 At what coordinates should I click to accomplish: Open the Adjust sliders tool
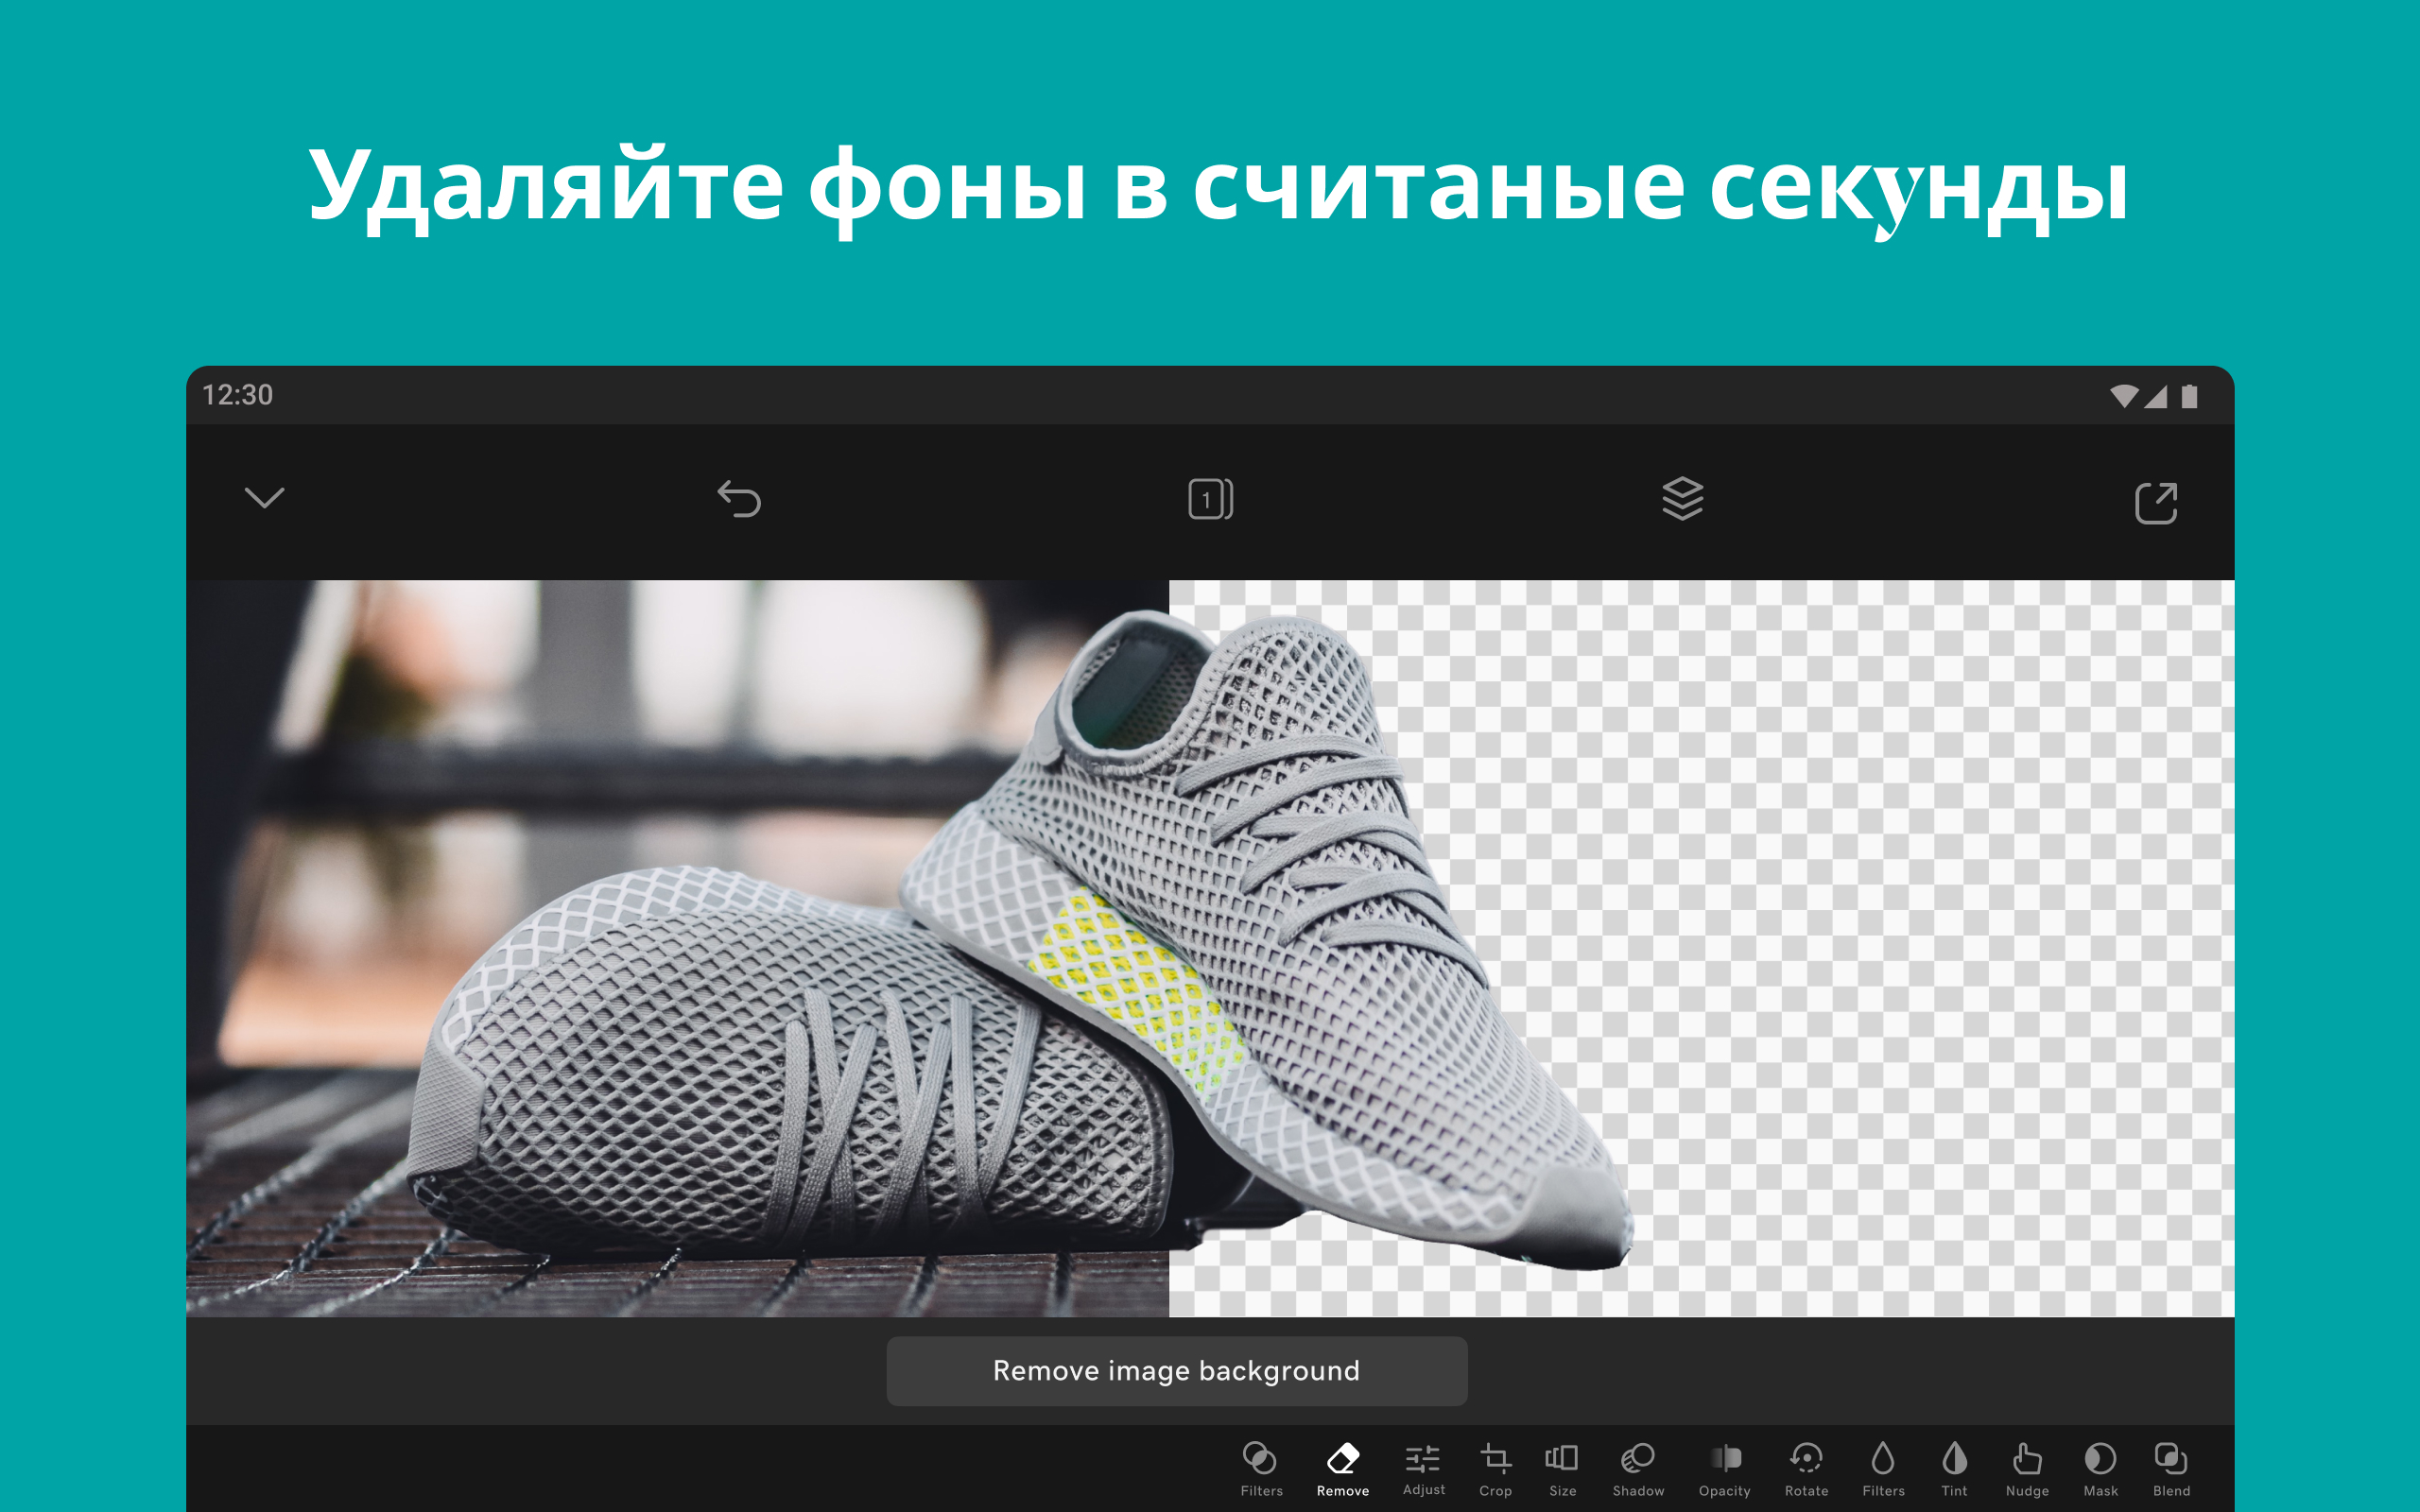click(1423, 1469)
